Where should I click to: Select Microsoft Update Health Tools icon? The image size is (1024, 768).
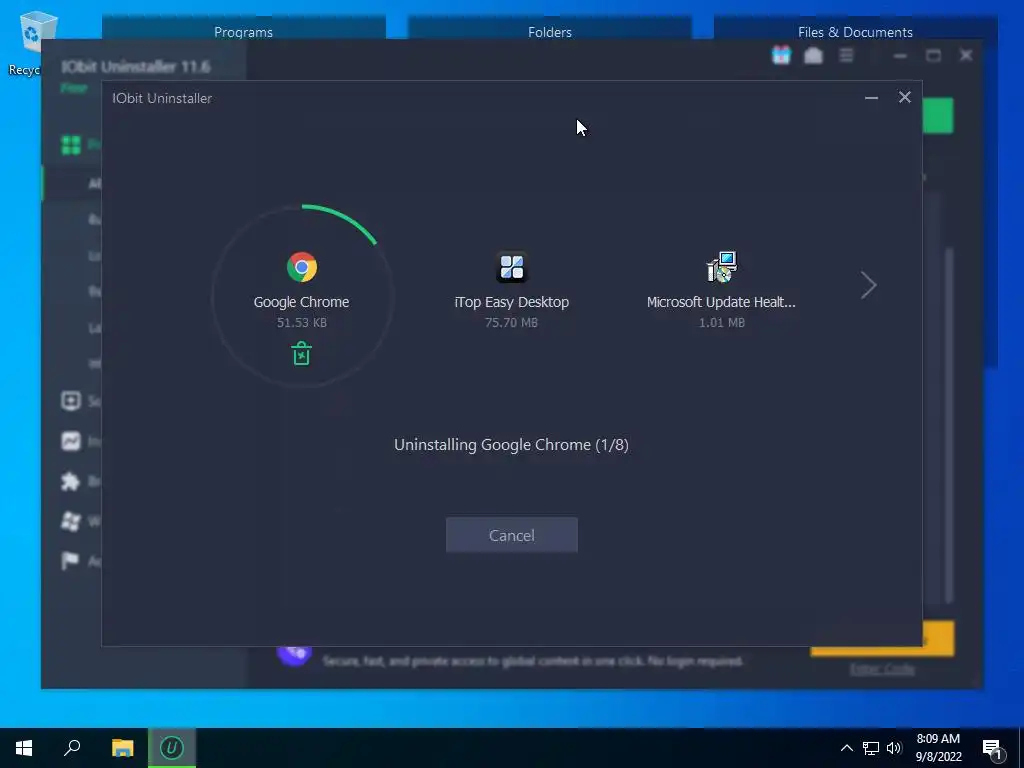722,266
